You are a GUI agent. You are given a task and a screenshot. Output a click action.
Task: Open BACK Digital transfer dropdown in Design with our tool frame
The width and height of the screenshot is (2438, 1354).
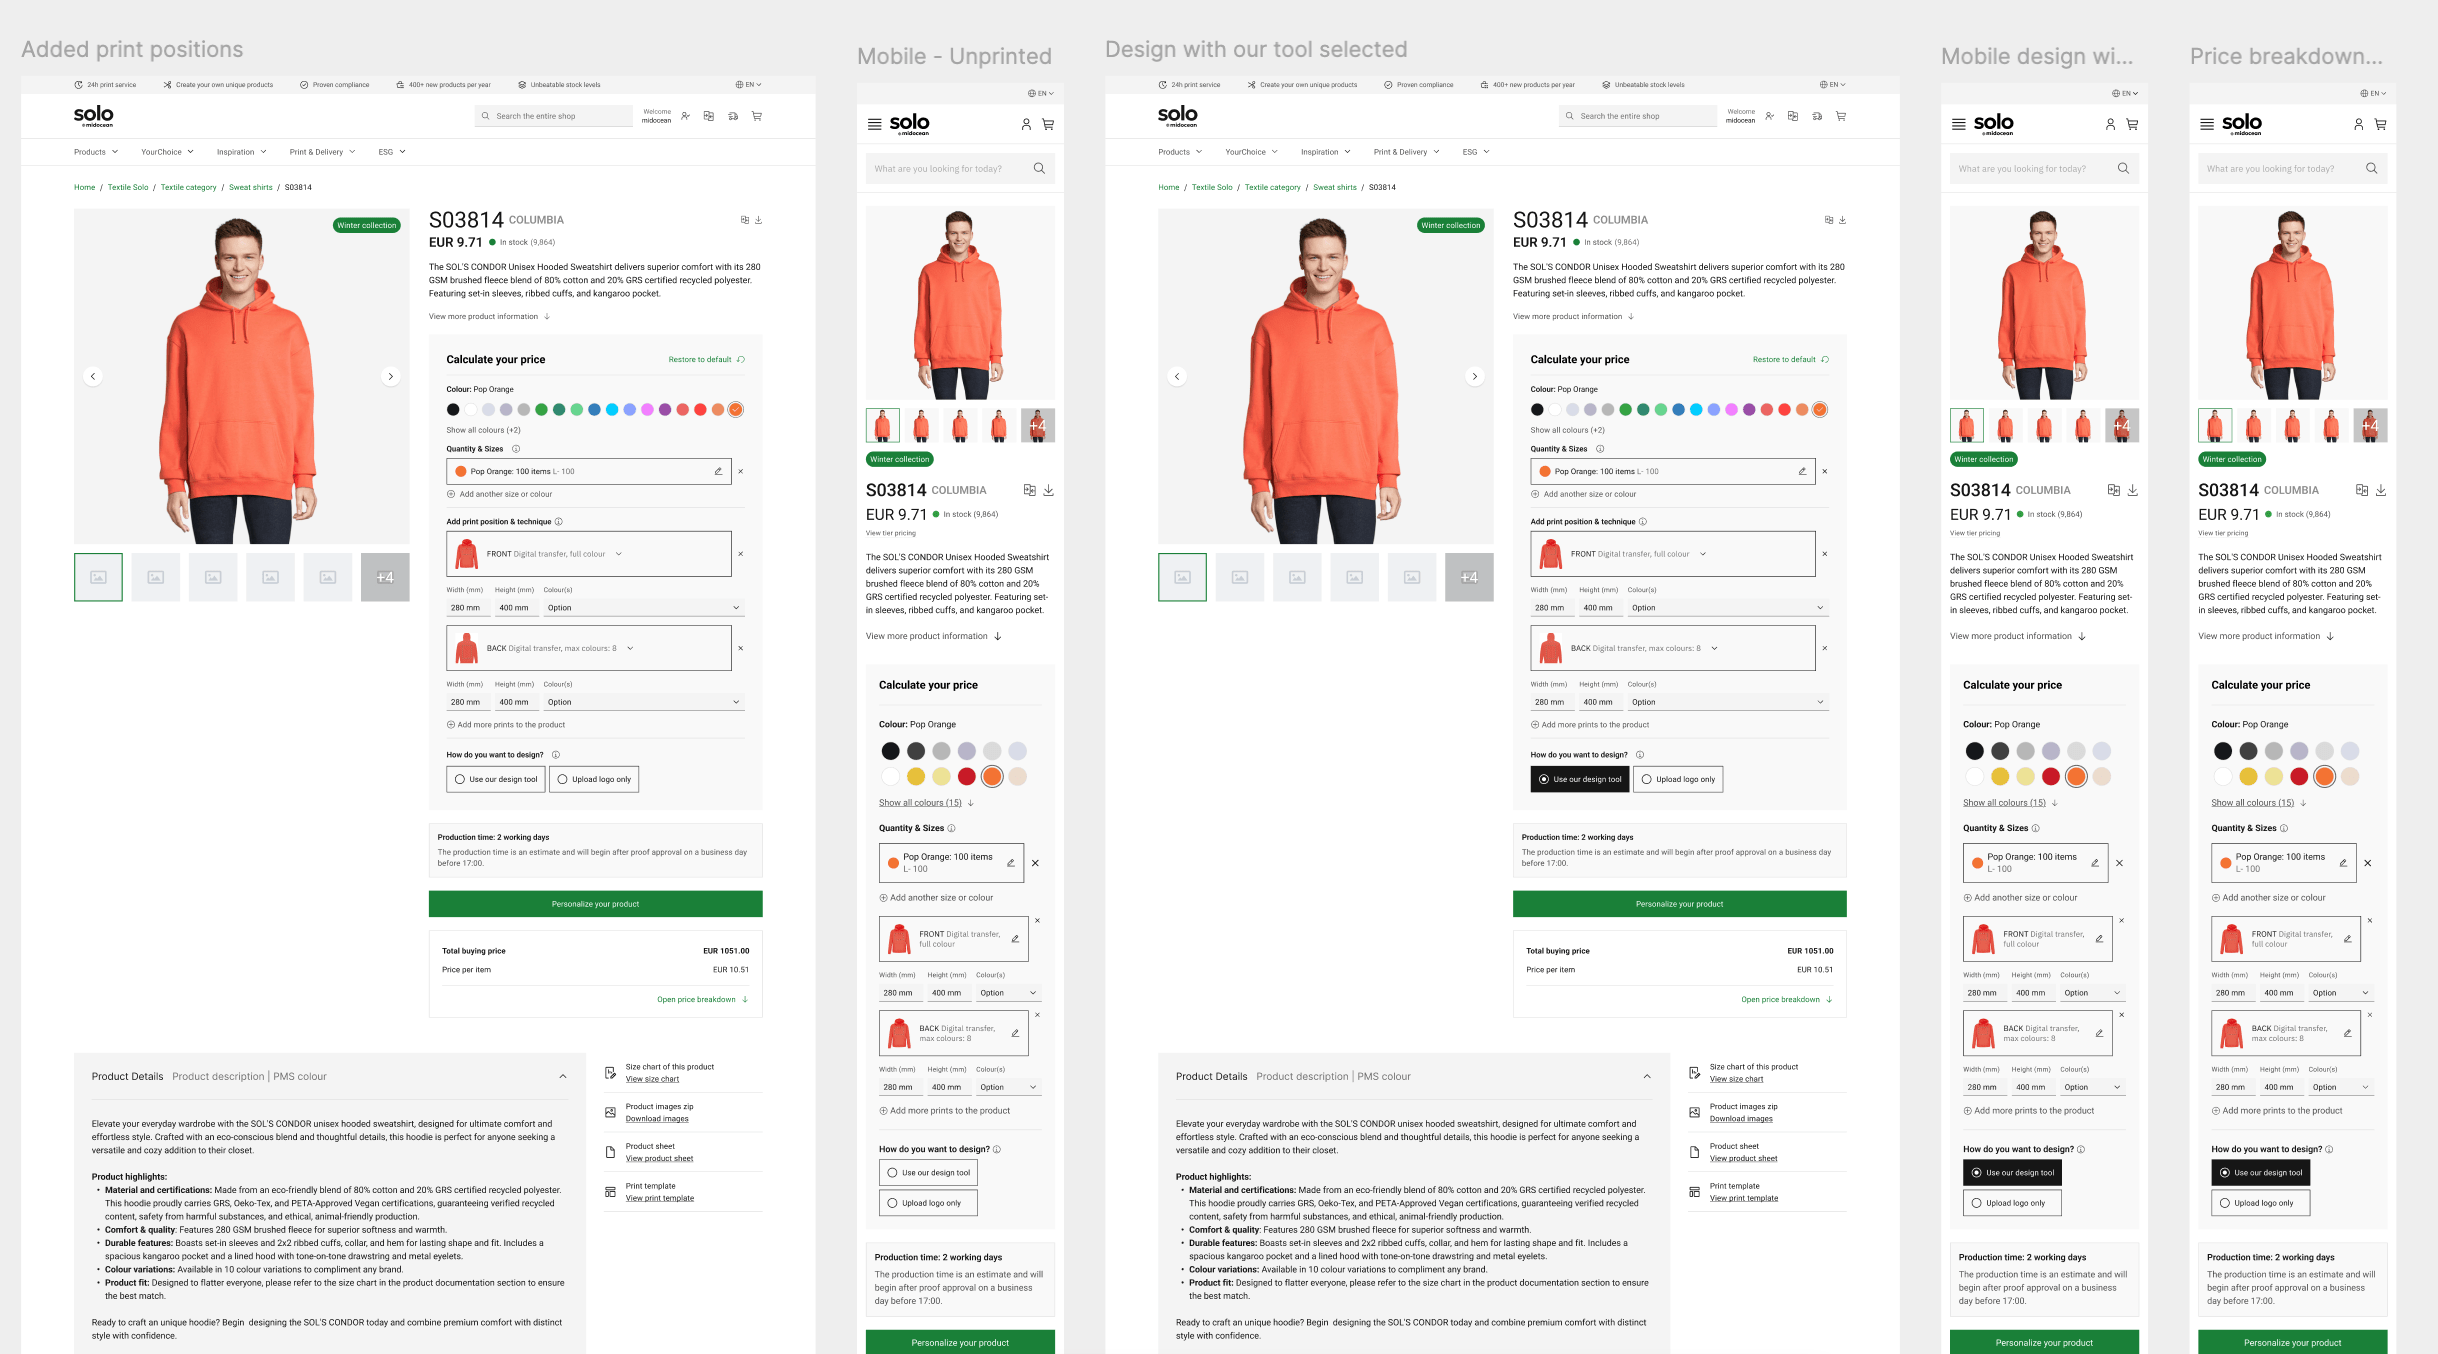point(1714,648)
